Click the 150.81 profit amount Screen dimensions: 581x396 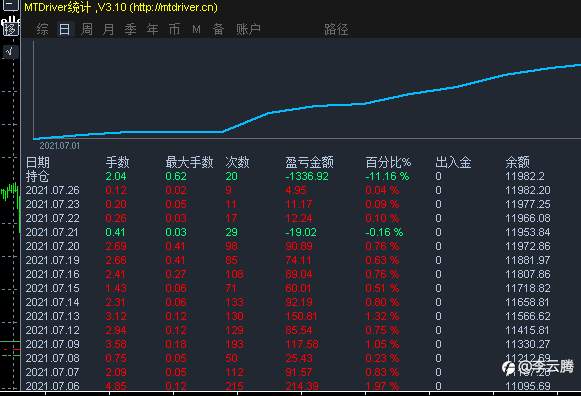click(x=301, y=316)
